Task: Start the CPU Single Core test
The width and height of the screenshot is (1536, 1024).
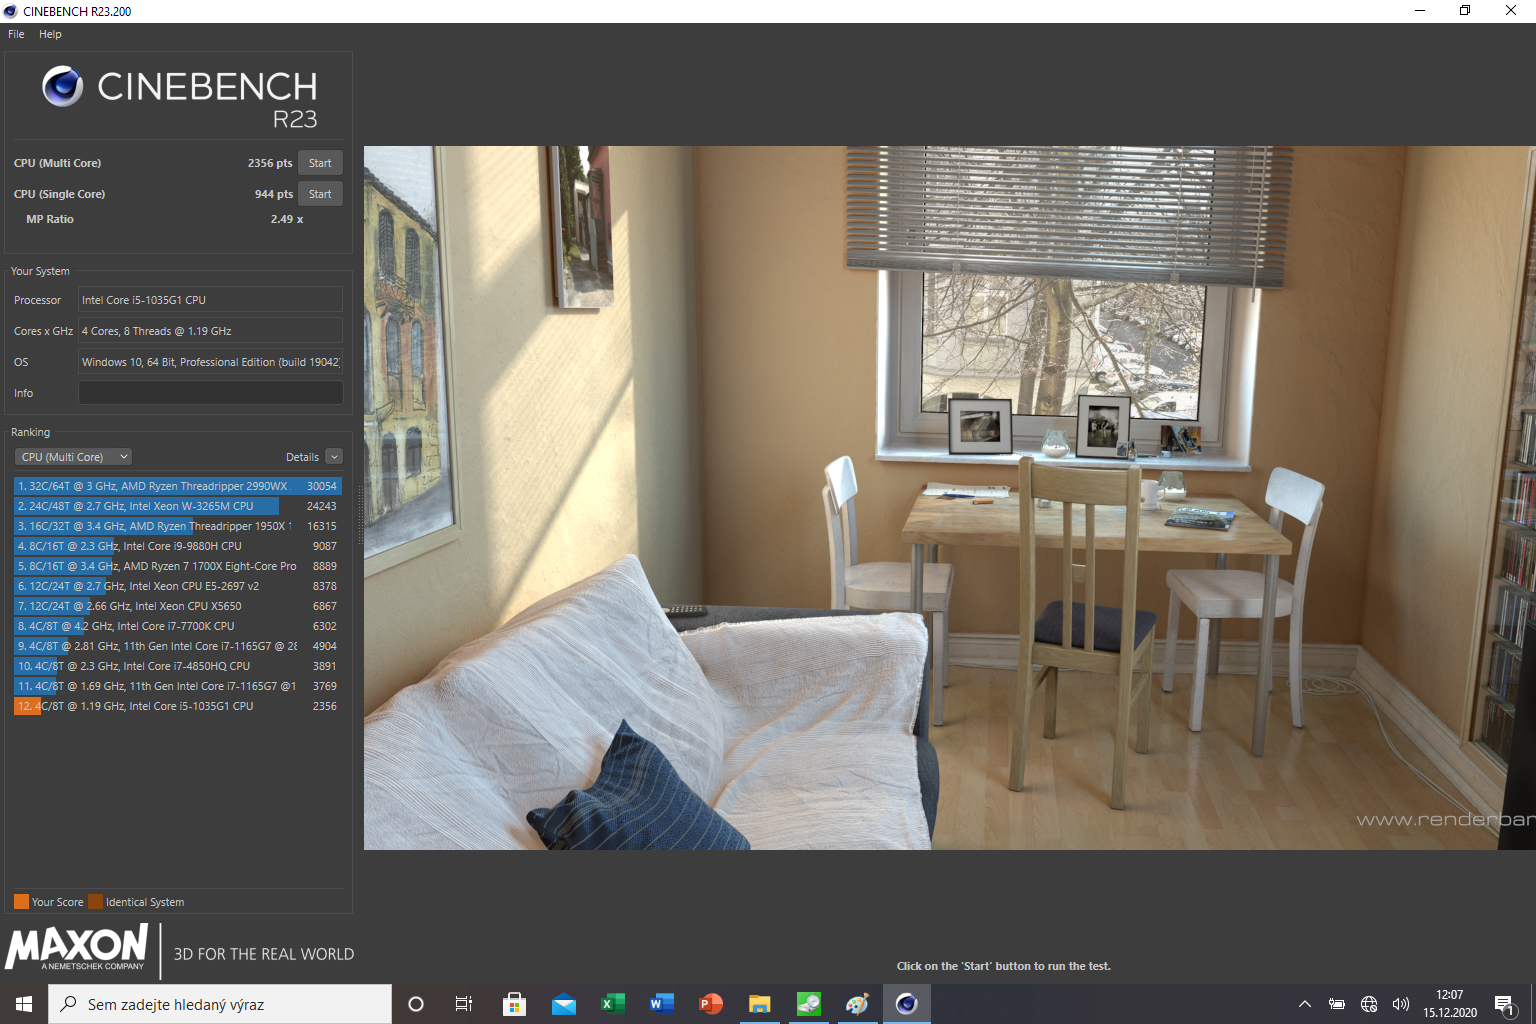Action: (x=320, y=194)
